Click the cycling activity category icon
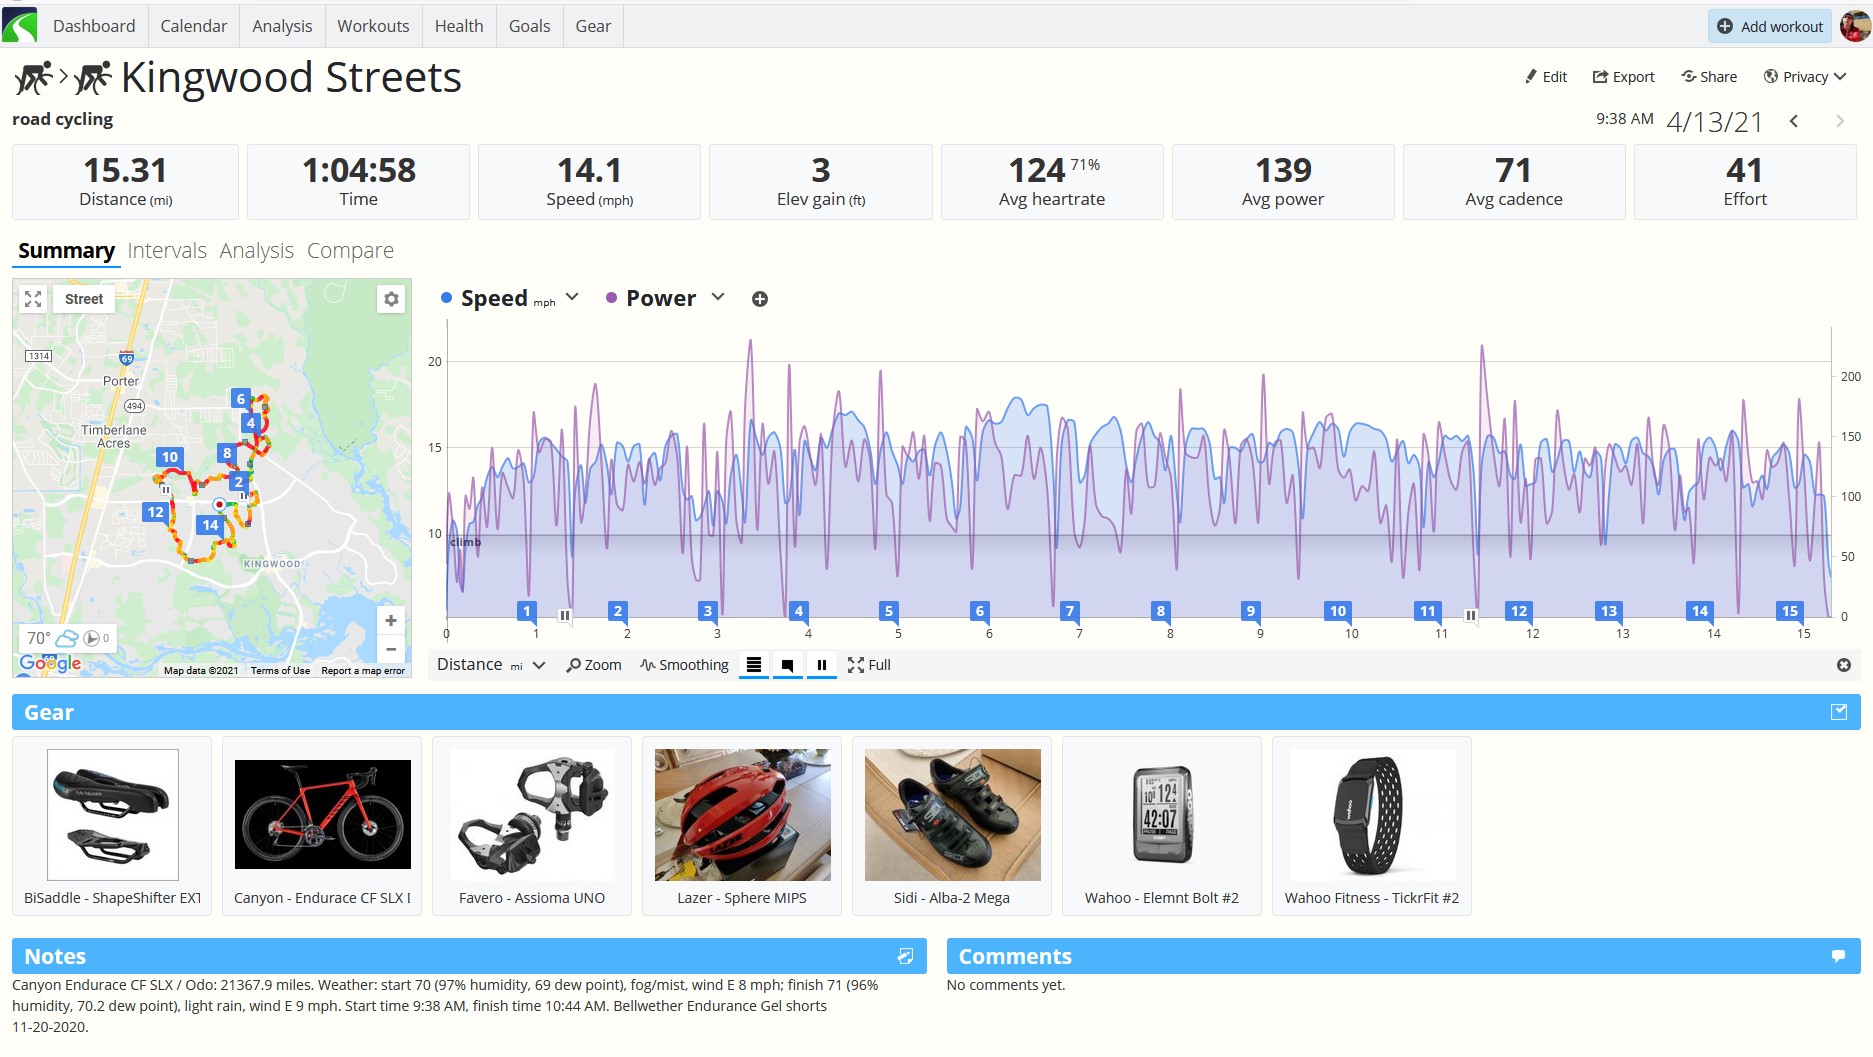The height and width of the screenshot is (1057, 1873). (x=32, y=78)
